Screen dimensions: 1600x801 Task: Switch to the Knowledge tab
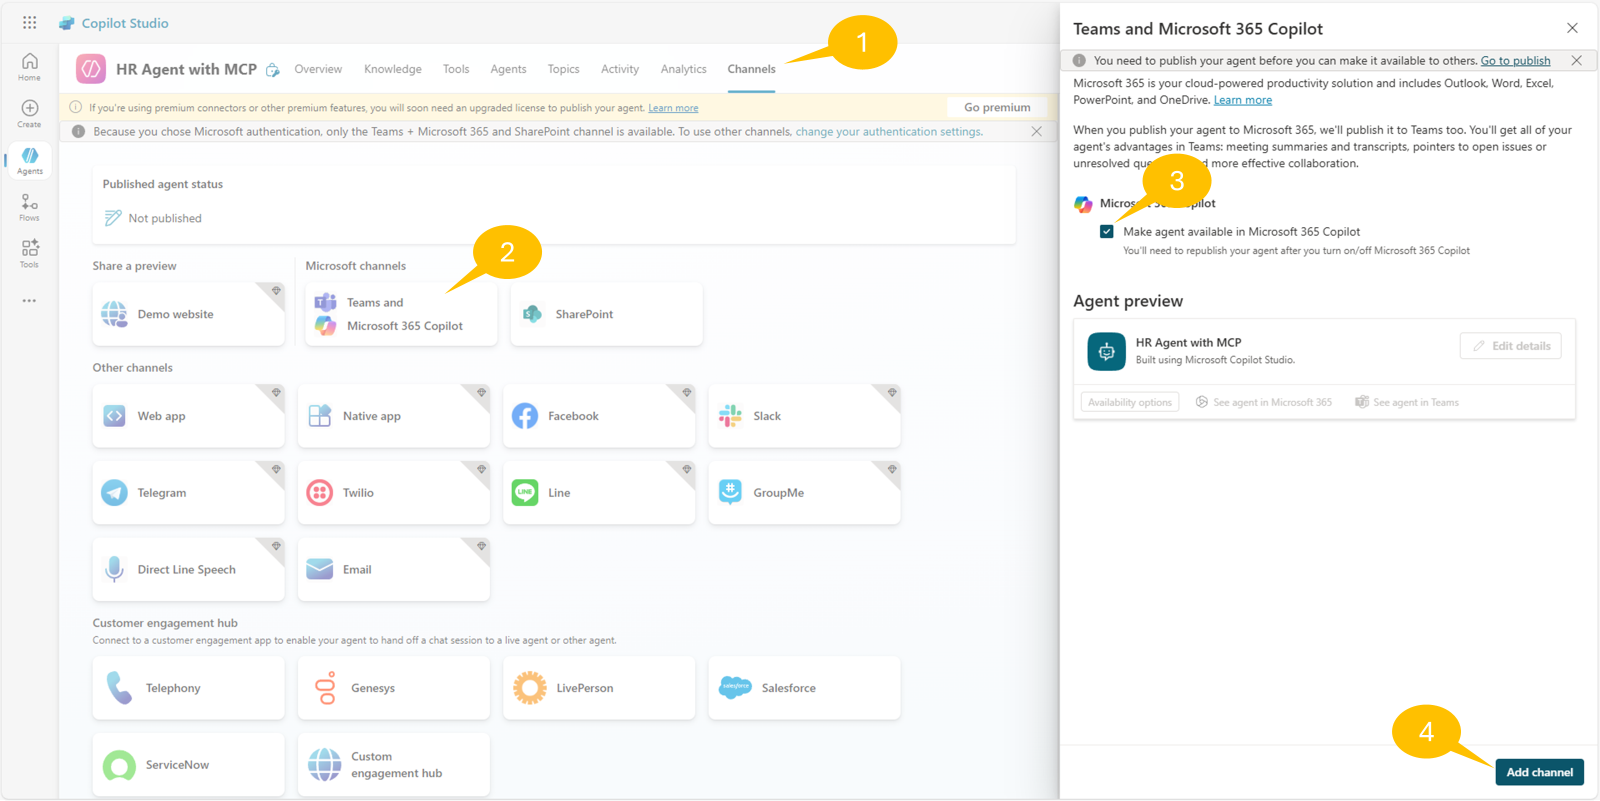point(393,69)
